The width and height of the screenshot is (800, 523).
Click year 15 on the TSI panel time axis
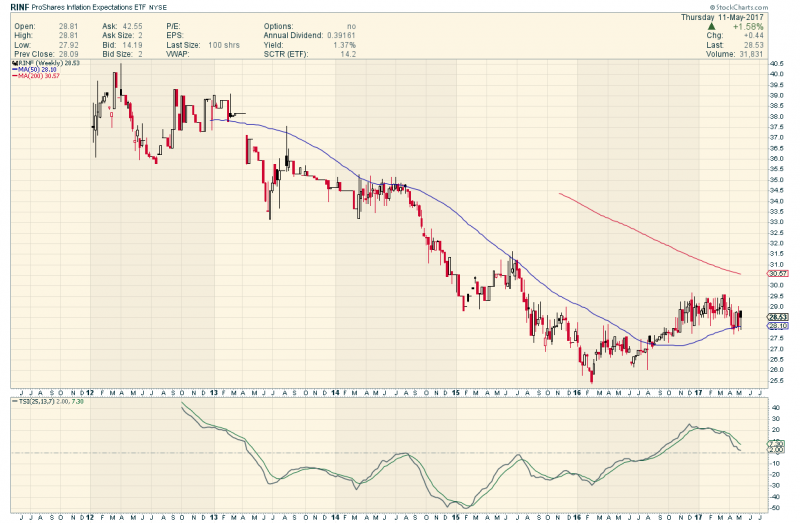click(456, 517)
